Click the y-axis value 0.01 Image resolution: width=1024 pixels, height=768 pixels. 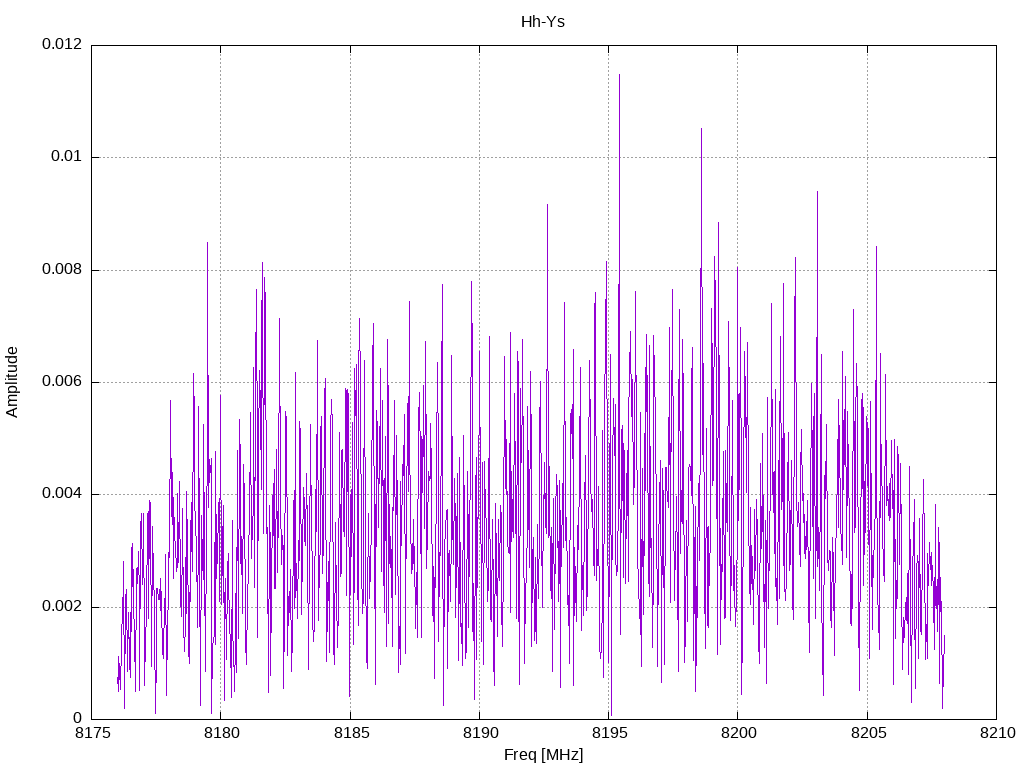pyautogui.click(x=67, y=157)
